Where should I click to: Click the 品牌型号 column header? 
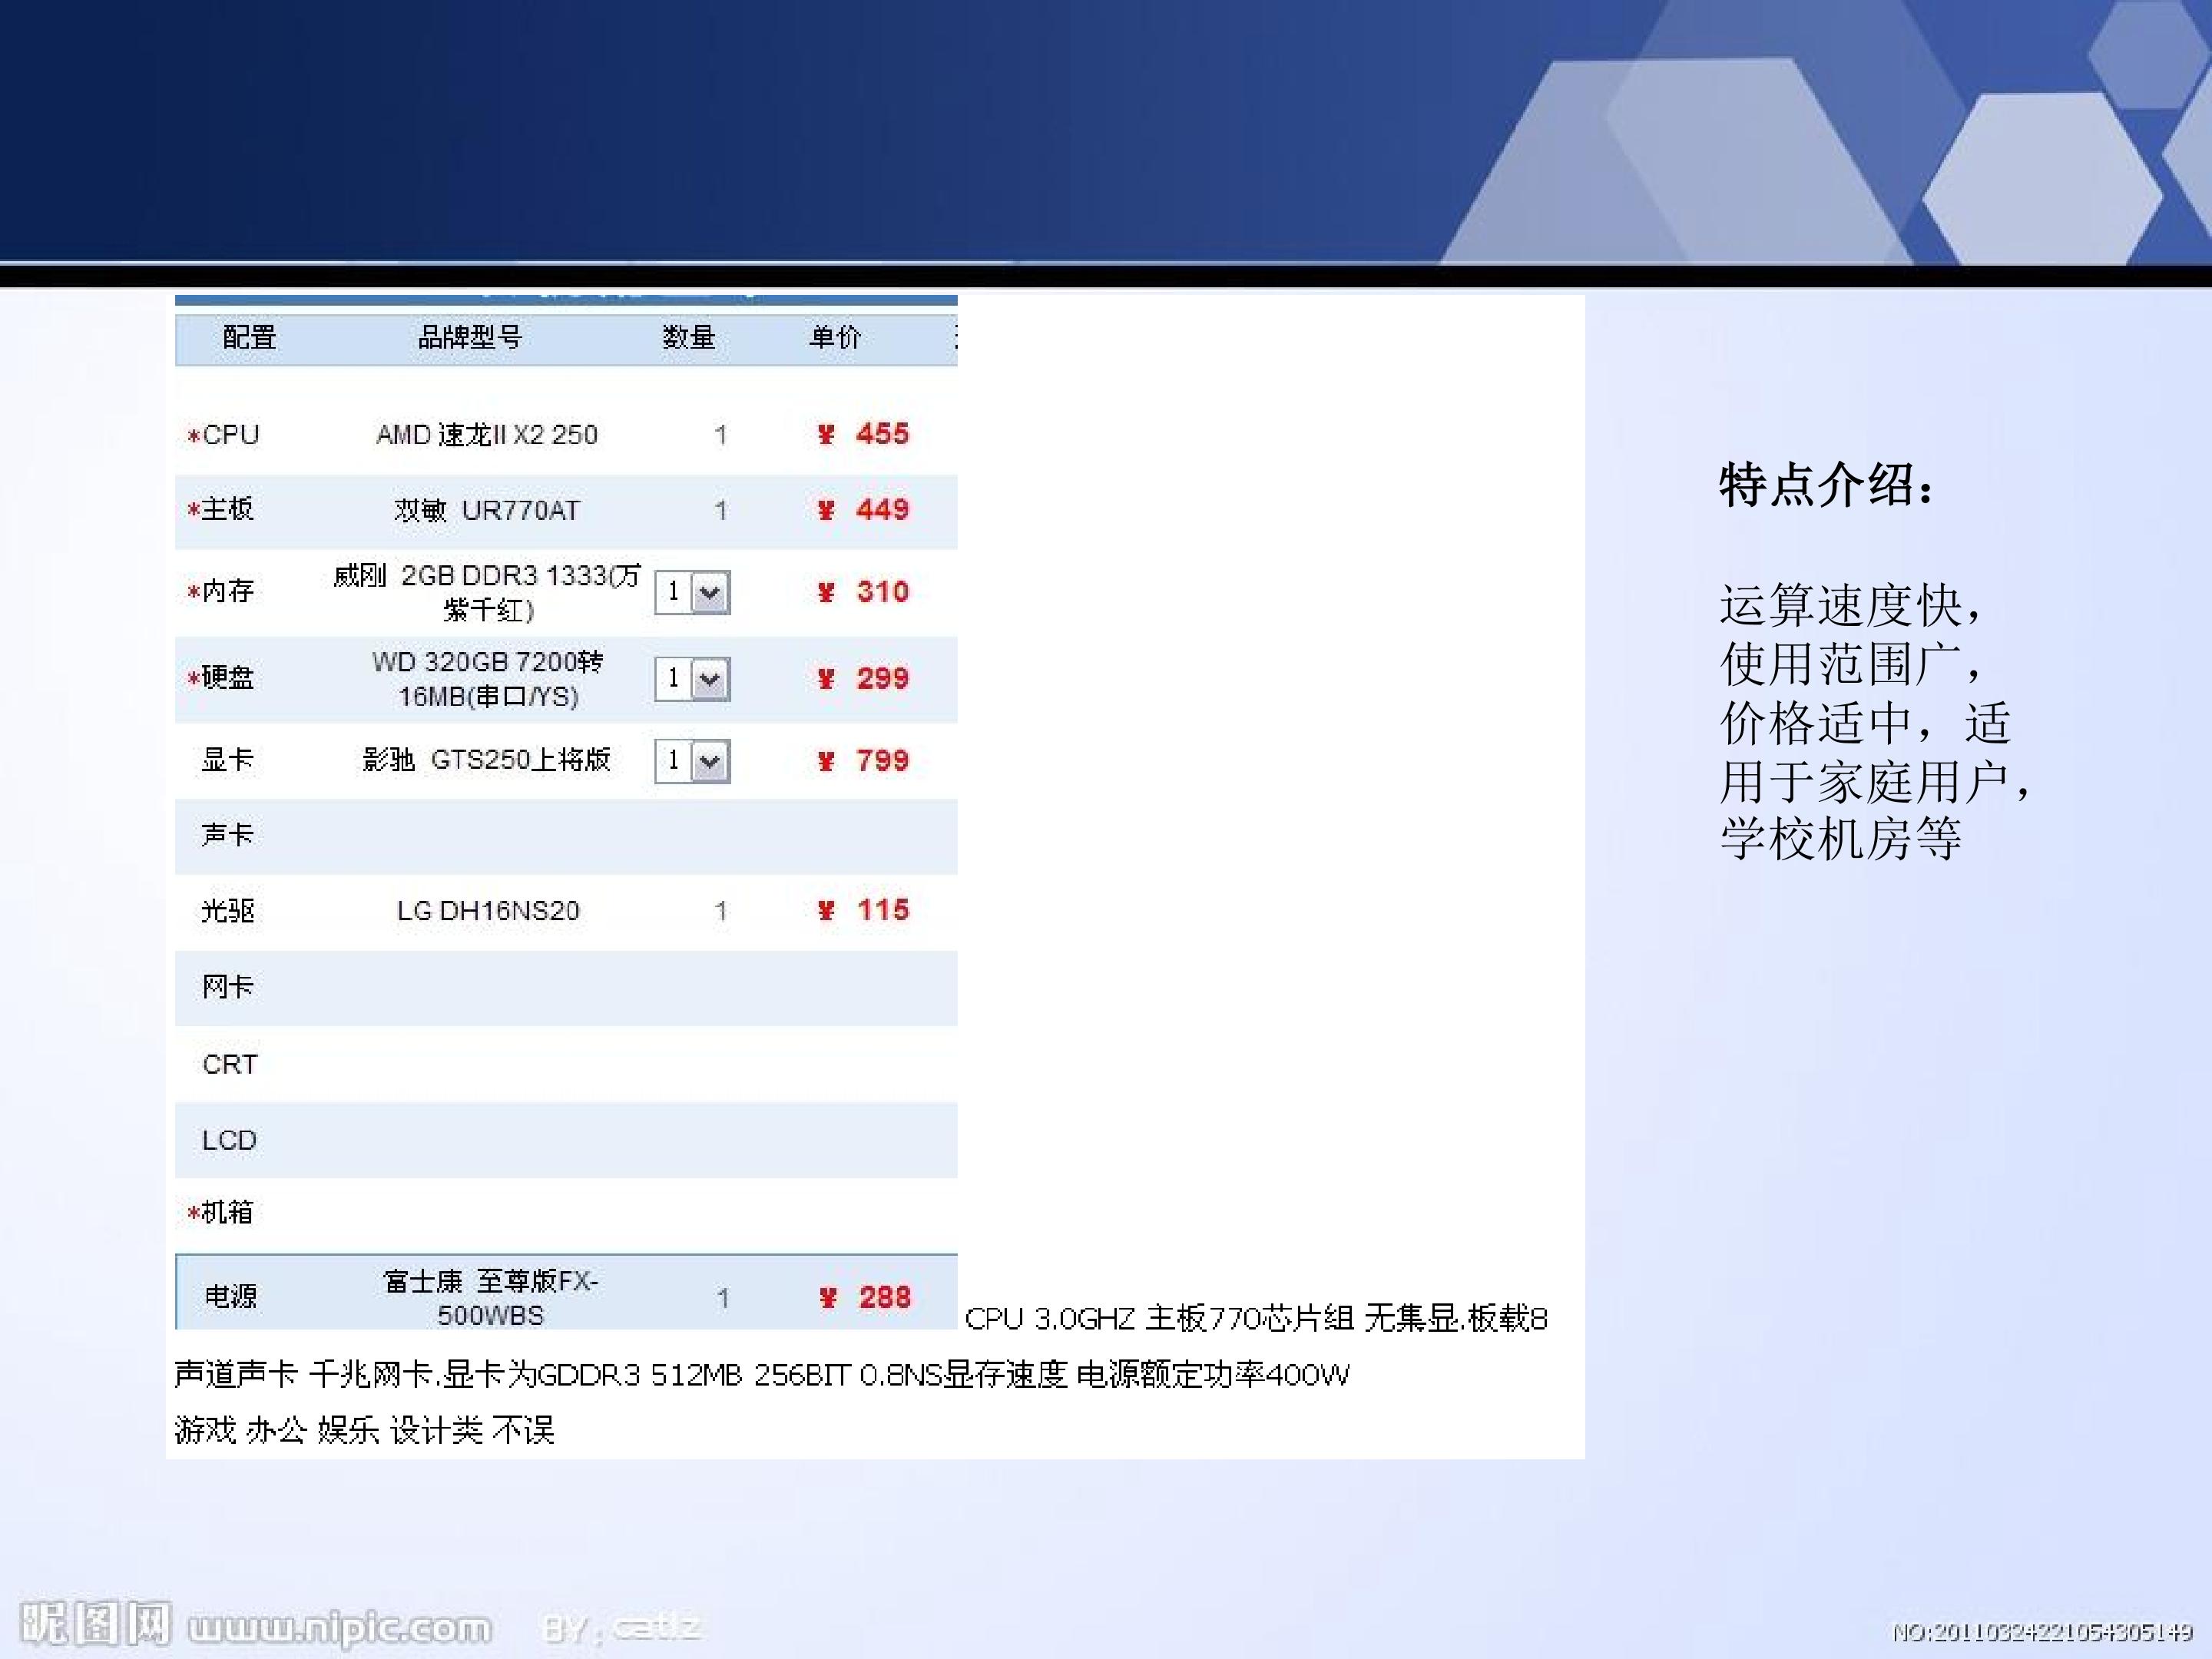coord(470,338)
